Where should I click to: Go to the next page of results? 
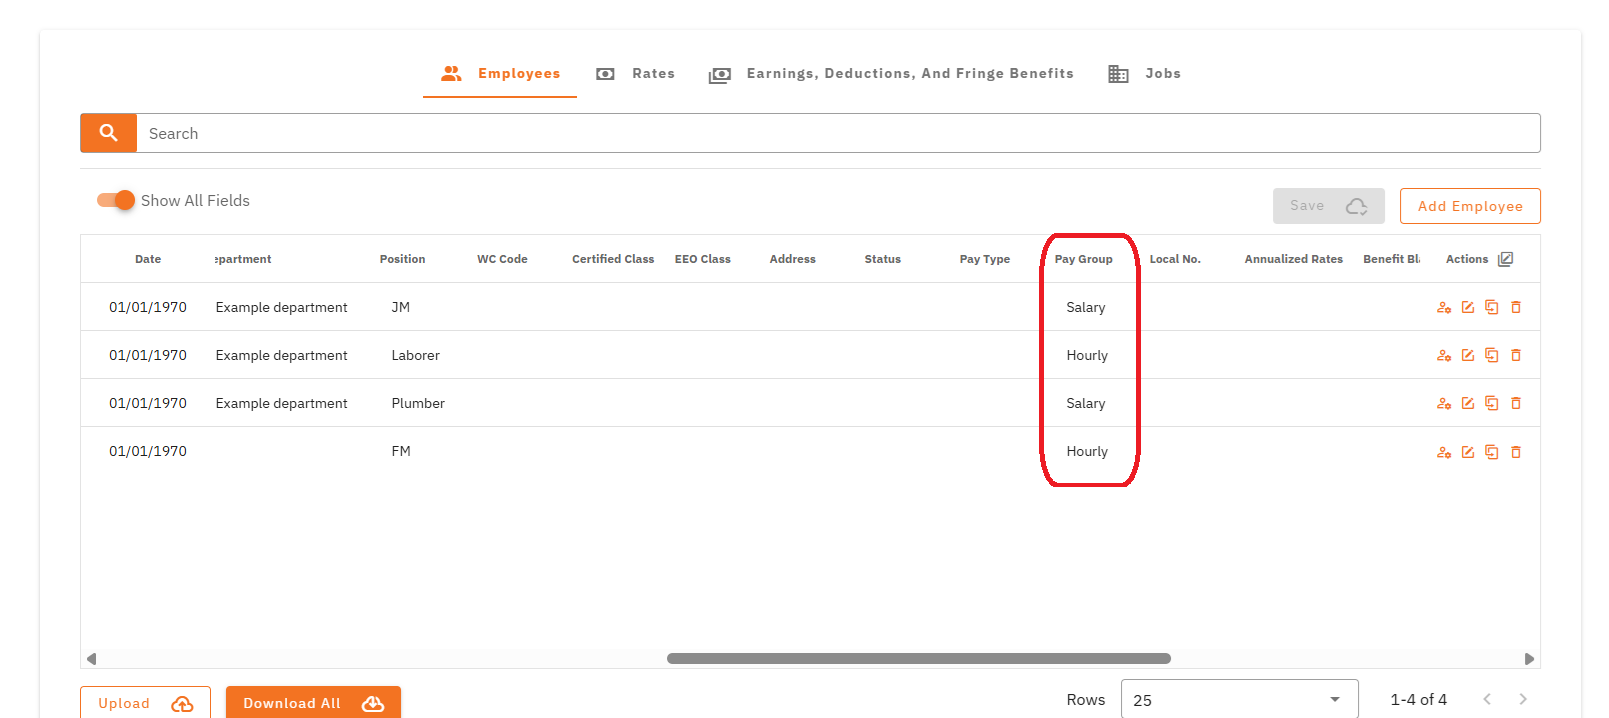click(x=1522, y=699)
